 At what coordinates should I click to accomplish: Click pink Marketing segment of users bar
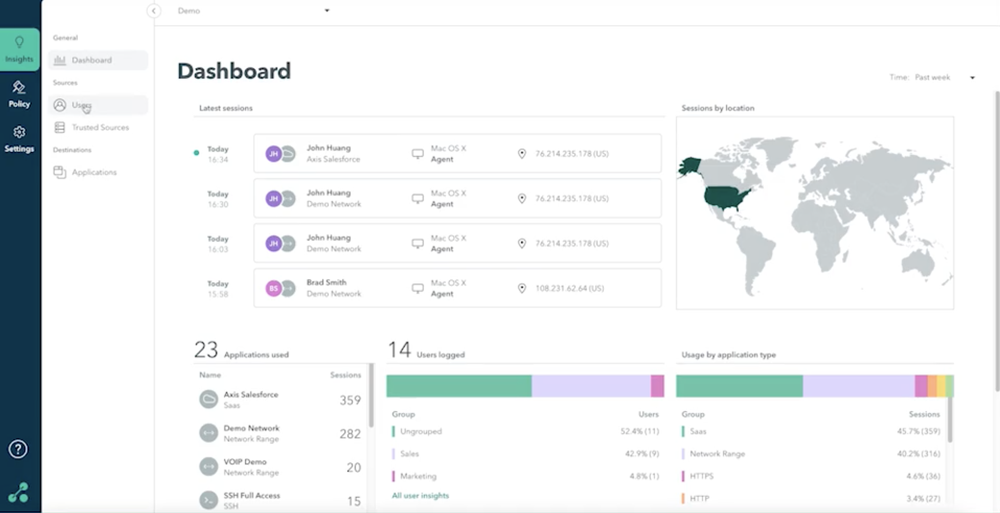(x=658, y=386)
